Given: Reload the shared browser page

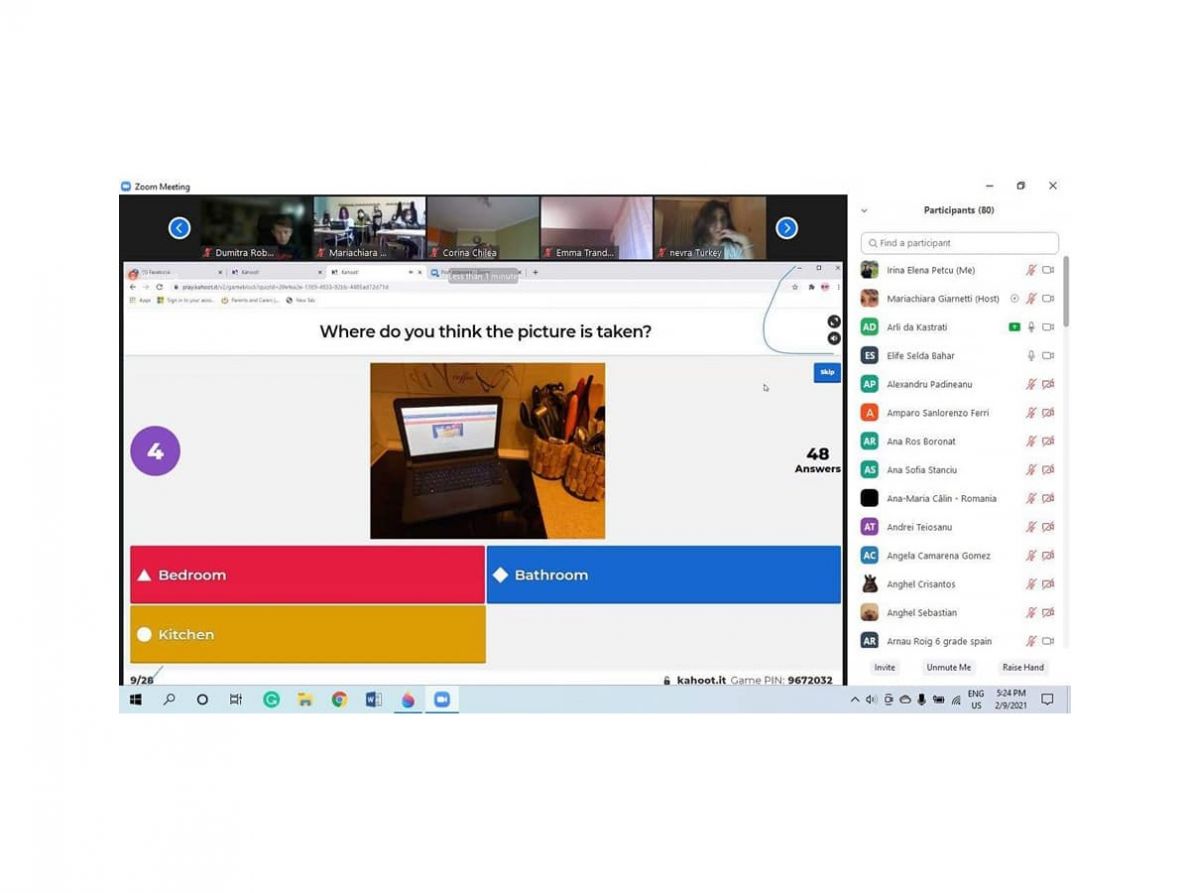Looking at the screenshot, I should pos(159,287).
